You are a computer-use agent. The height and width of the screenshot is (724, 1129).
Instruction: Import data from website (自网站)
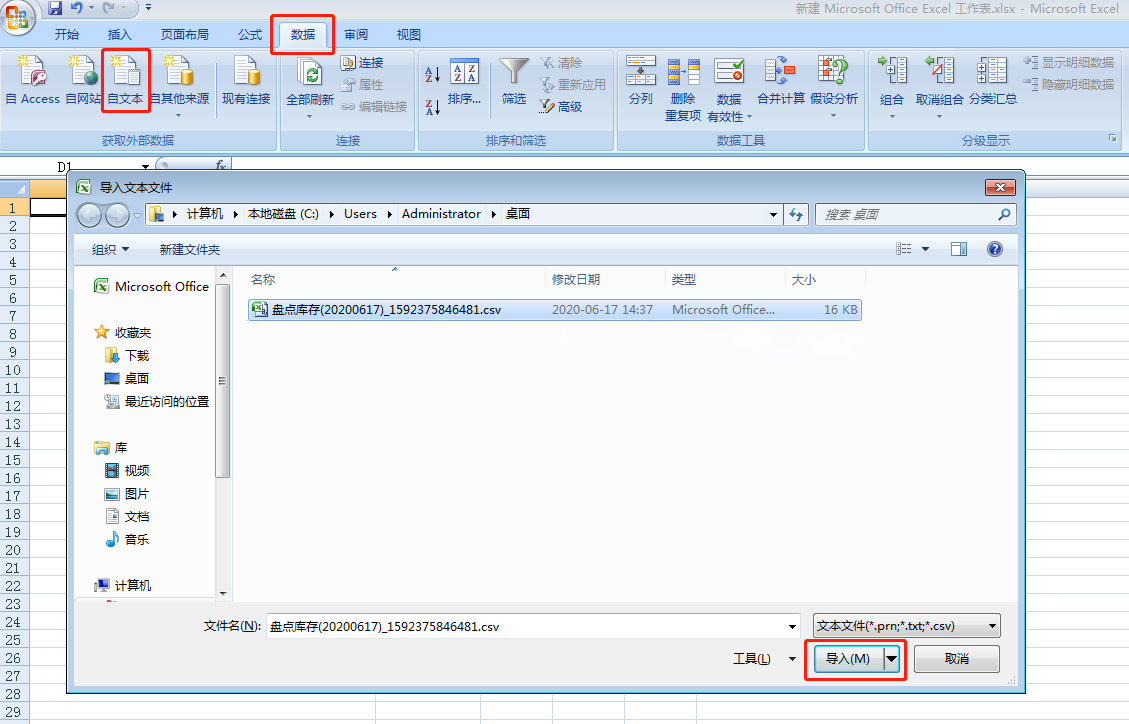point(83,81)
